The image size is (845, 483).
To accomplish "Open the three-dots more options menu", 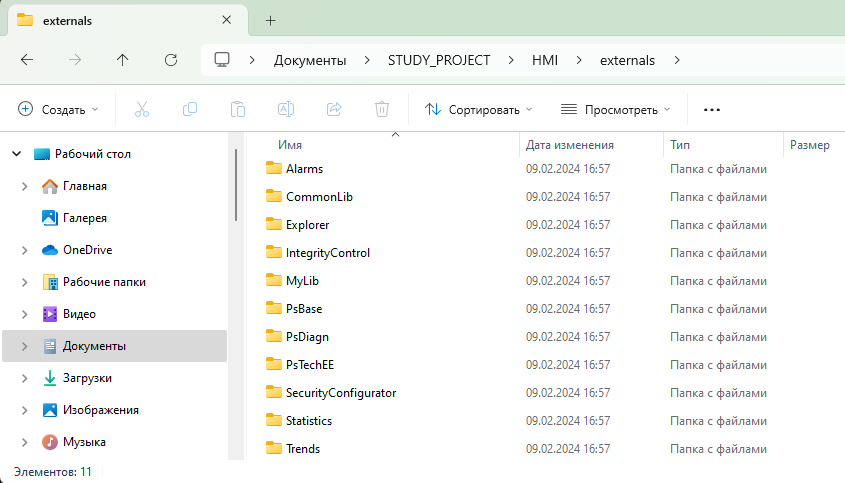I will pyautogui.click(x=712, y=109).
